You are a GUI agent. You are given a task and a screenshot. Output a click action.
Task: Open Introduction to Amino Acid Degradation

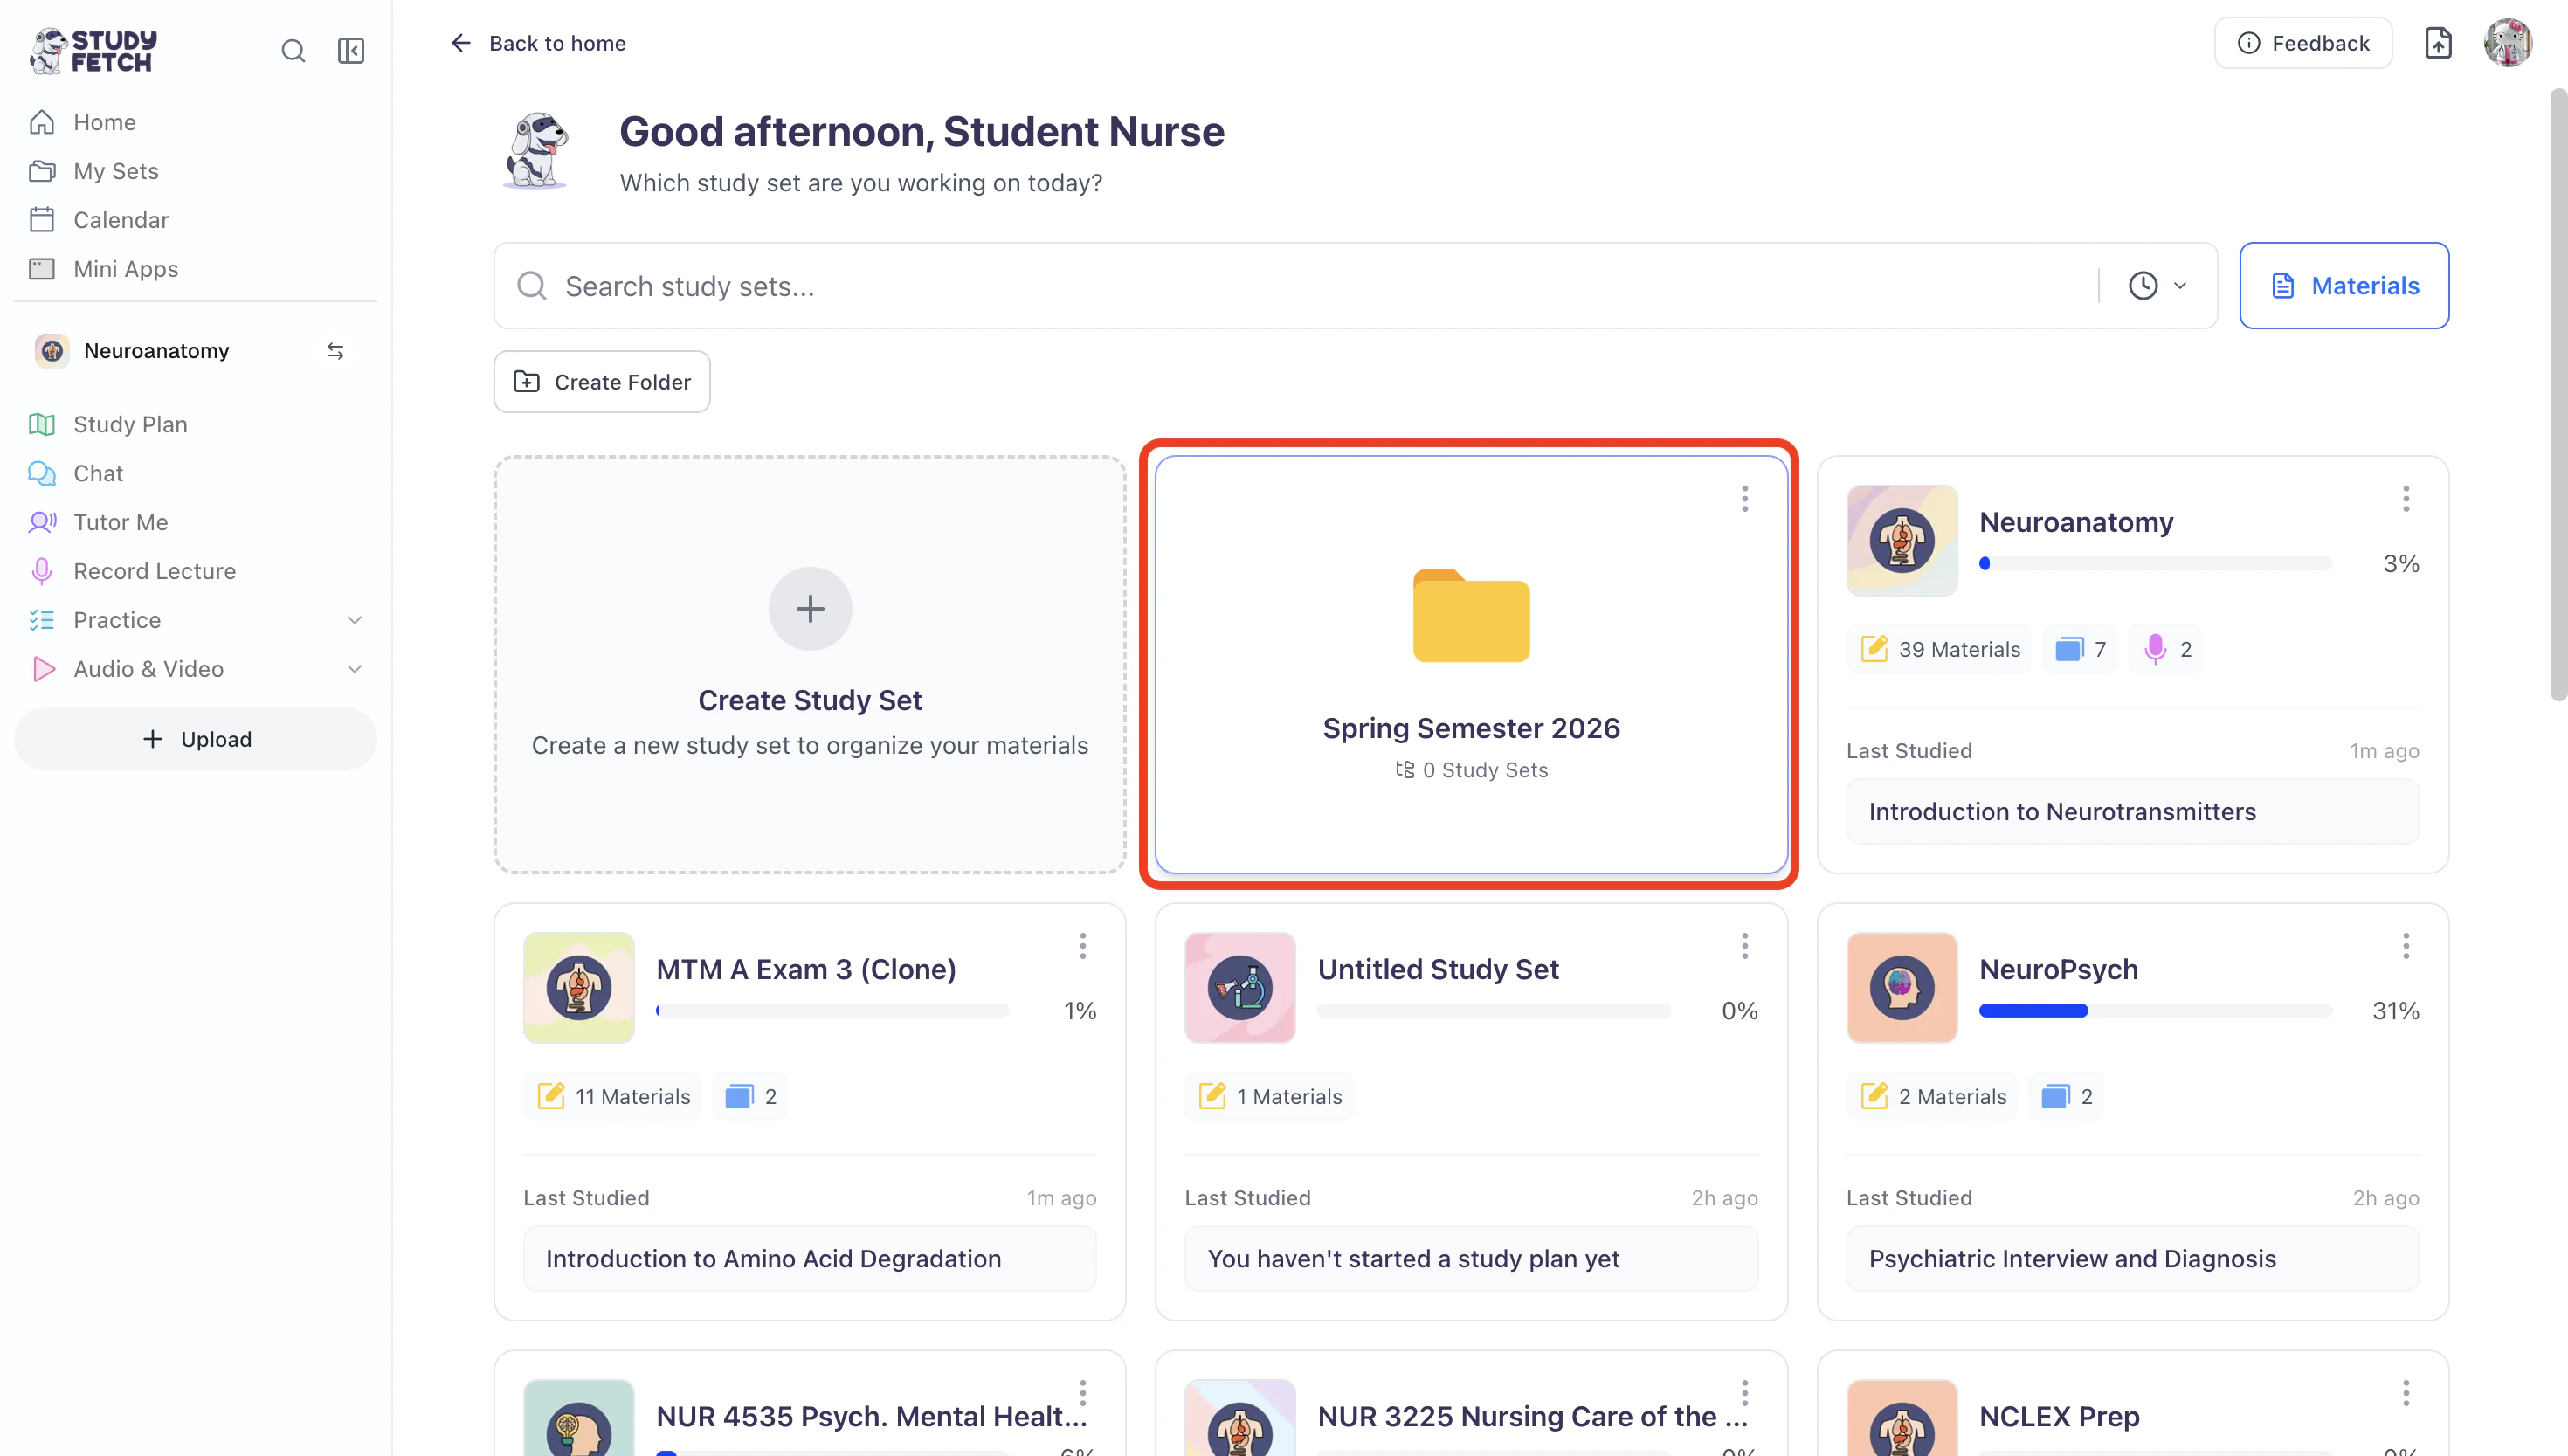(810, 1259)
